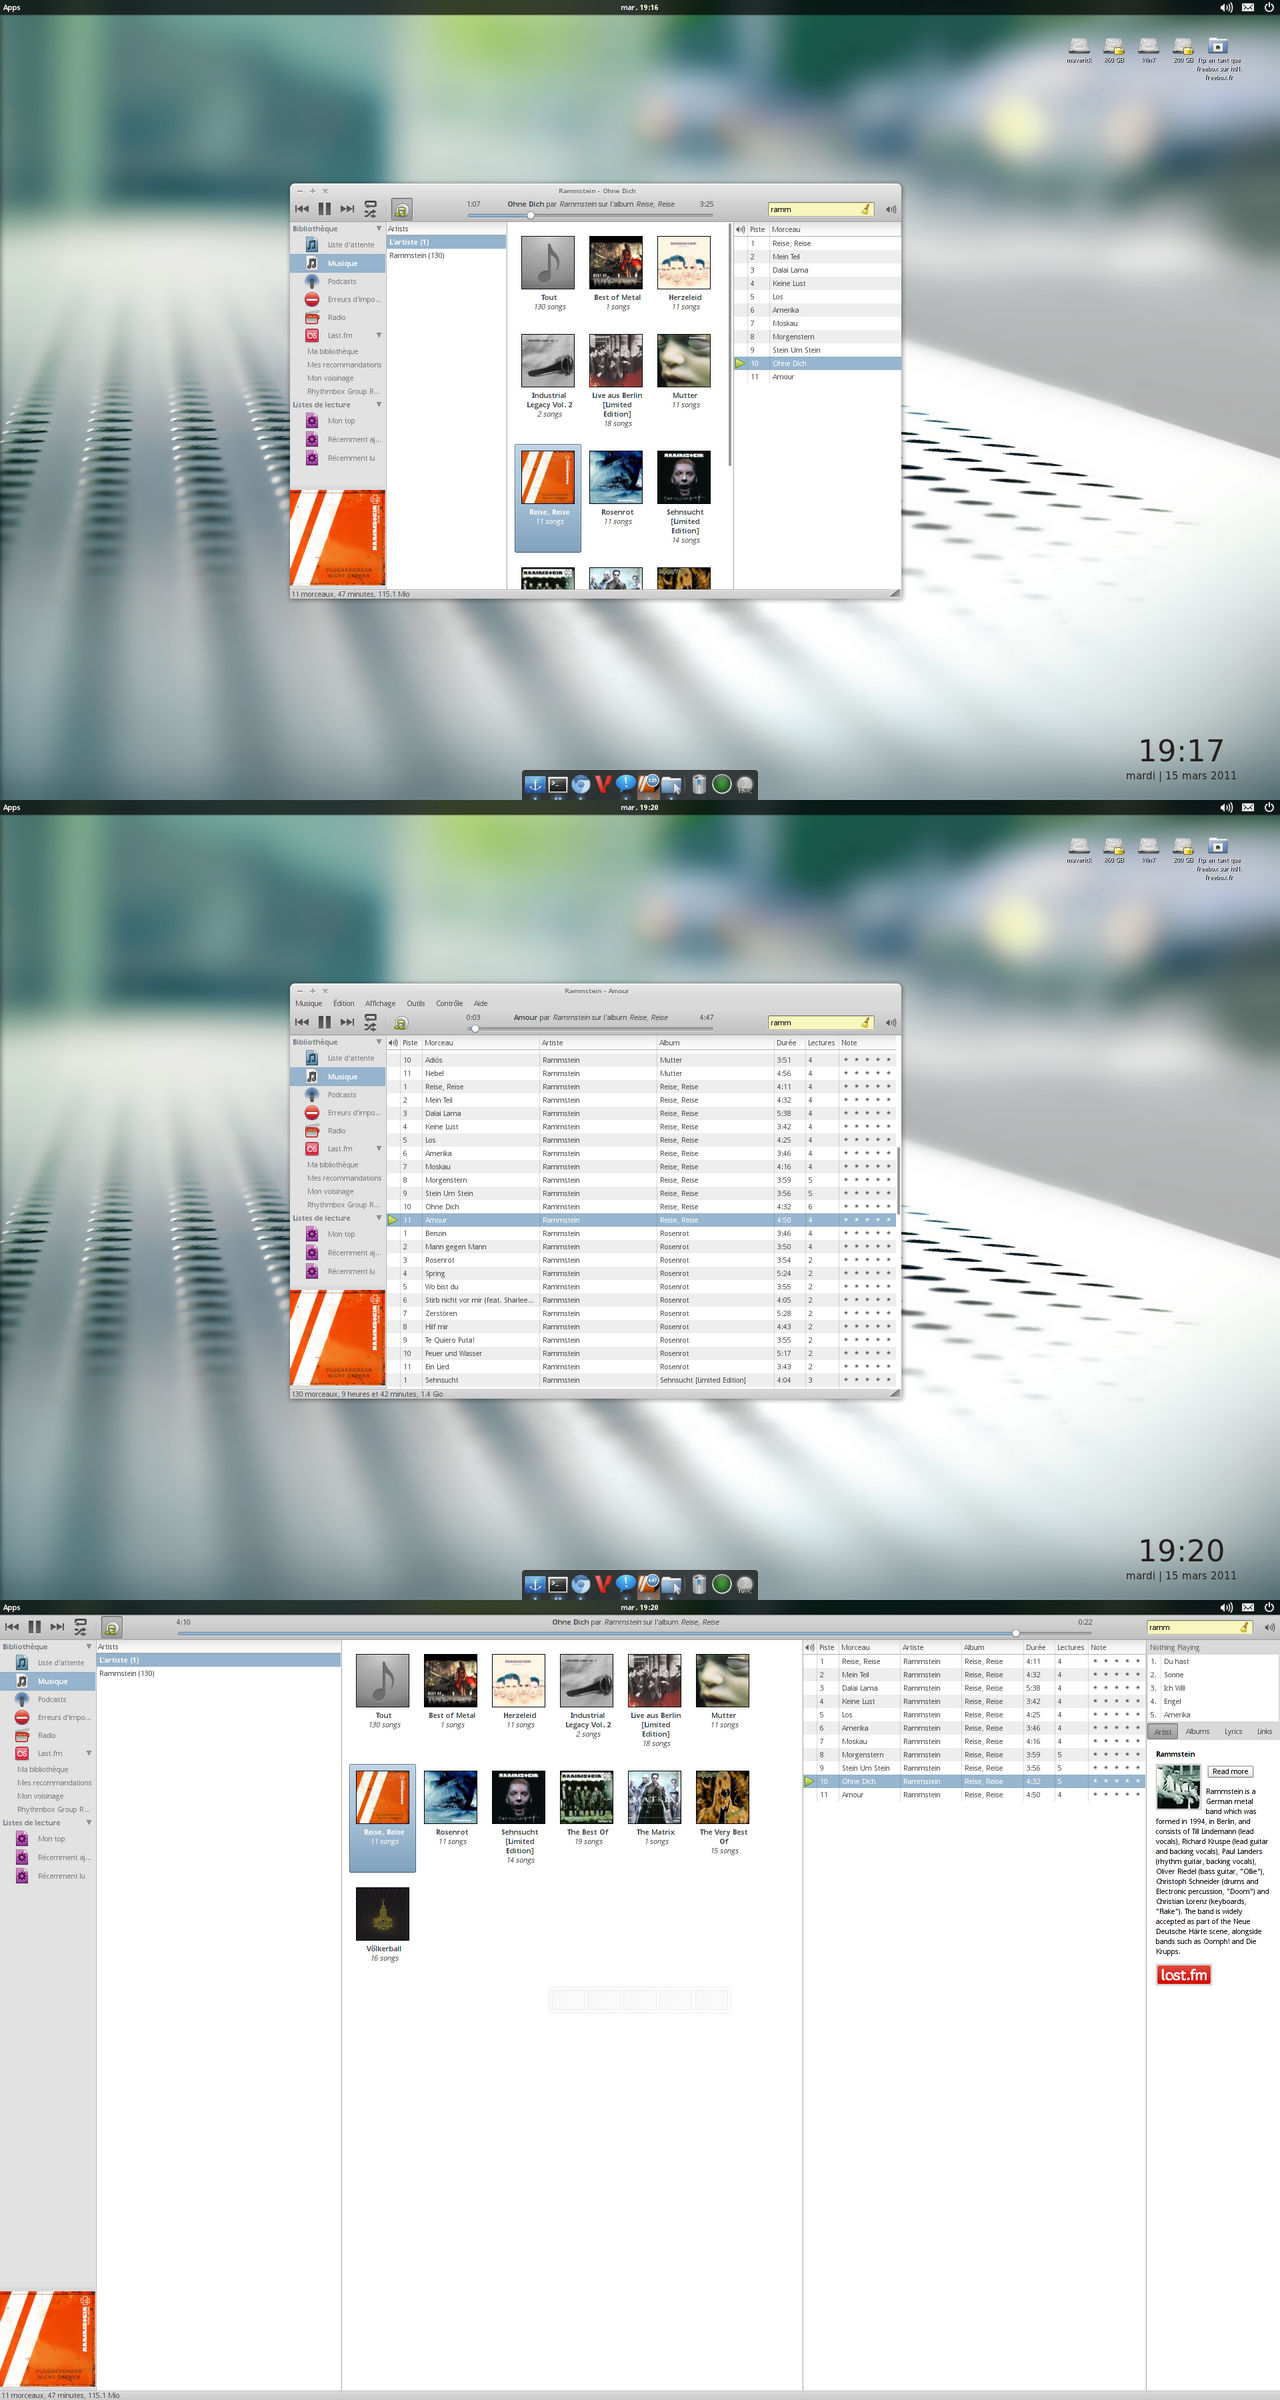This screenshot has width=1280, height=2400.
Task: Skip to next track in top window
Action: [347, 209]
